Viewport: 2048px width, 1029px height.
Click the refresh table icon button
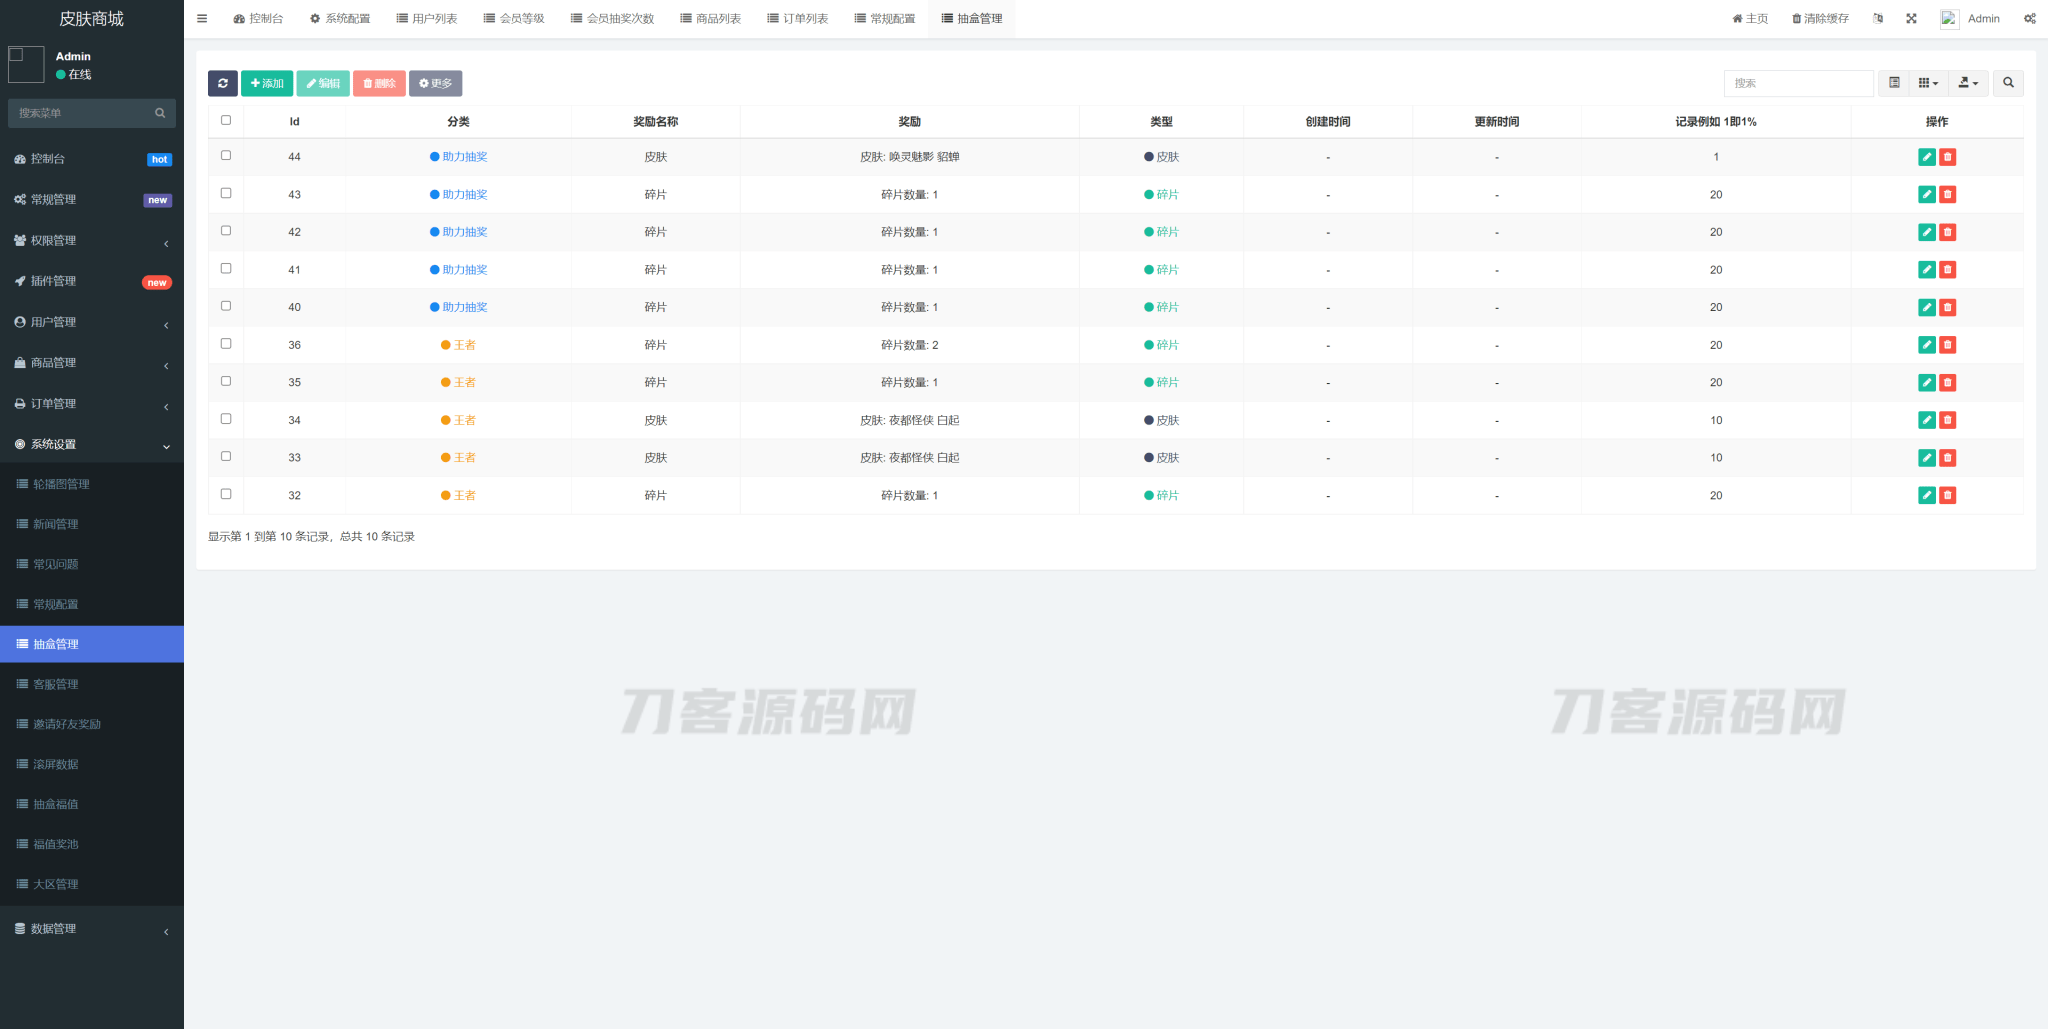pos(222,83)
